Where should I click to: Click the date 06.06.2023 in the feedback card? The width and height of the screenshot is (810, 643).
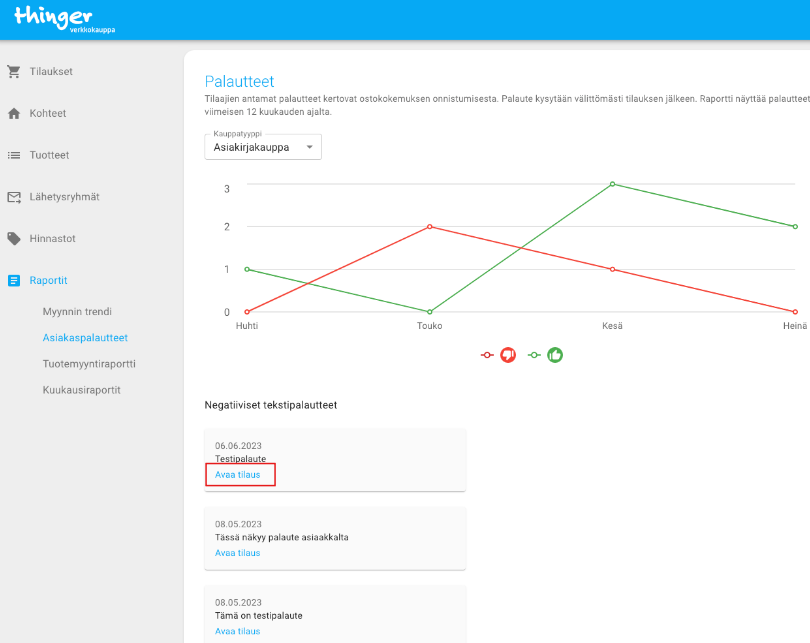coord(238,446)
